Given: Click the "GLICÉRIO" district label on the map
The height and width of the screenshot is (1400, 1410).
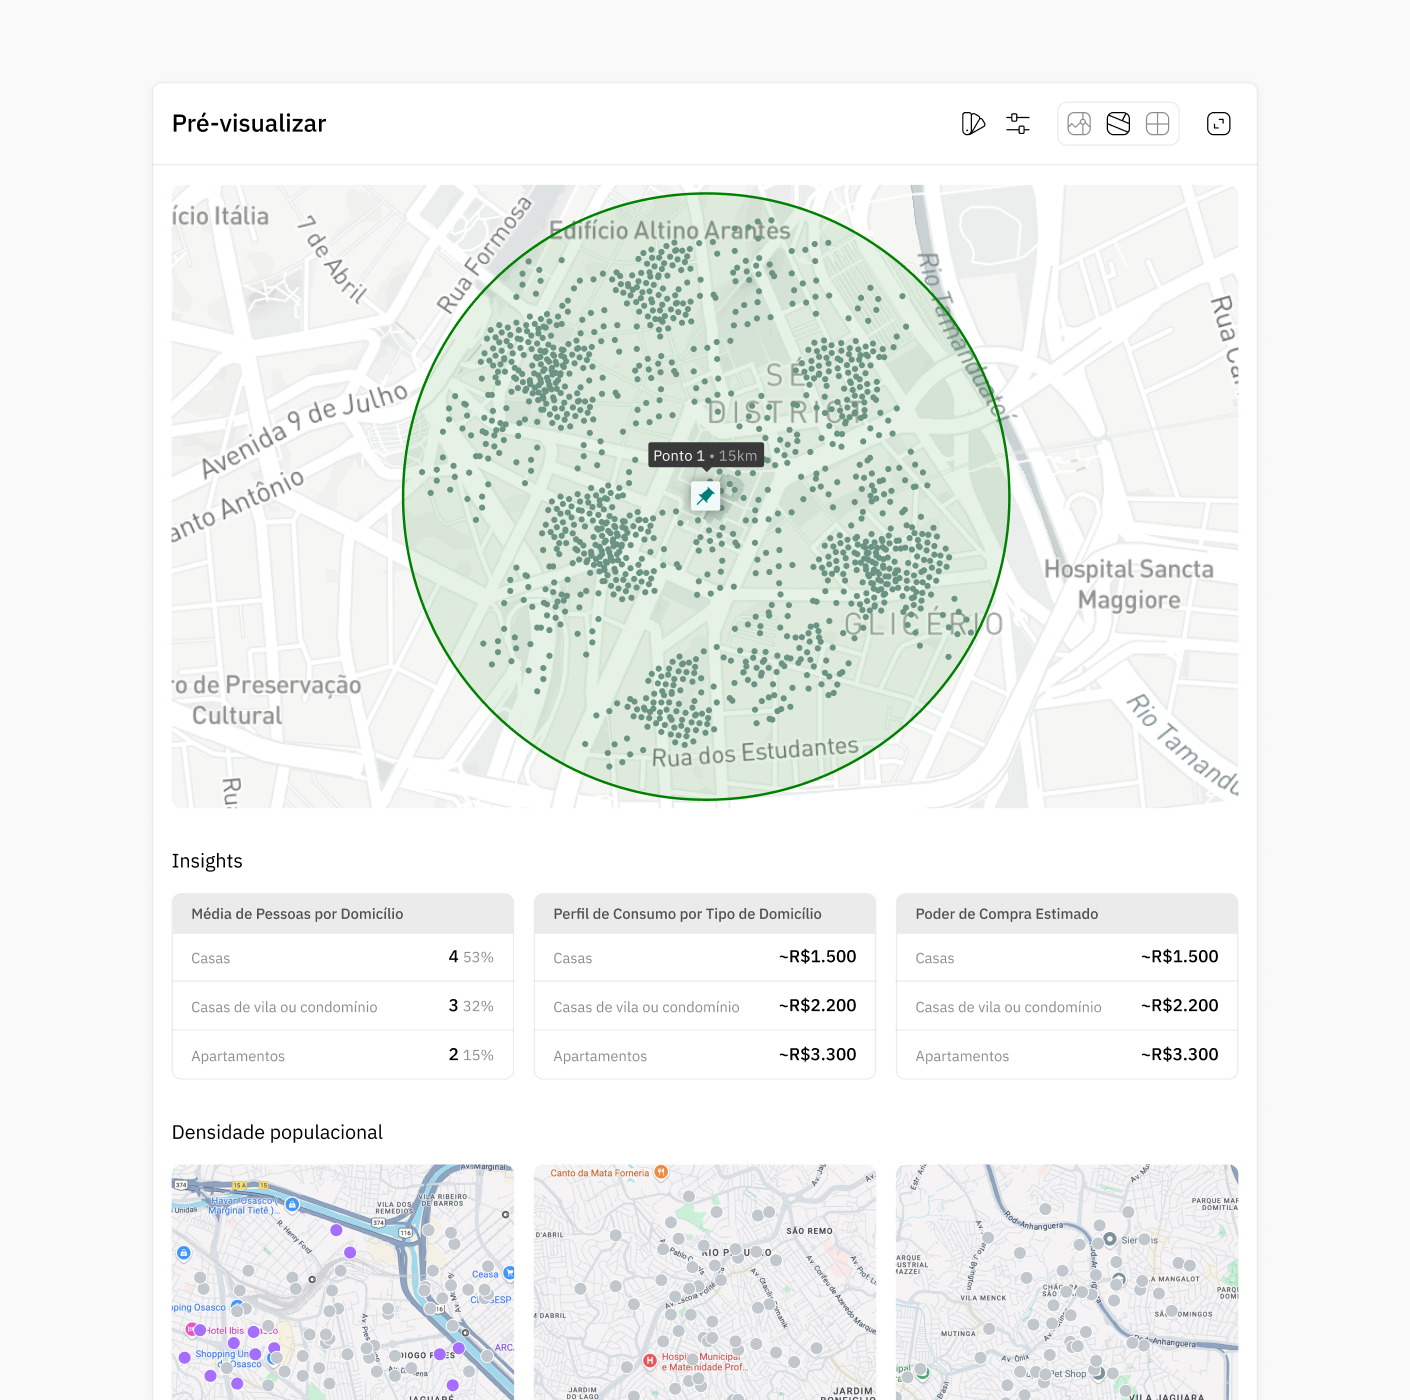Looking at the screenshot, I should [923, 625].
